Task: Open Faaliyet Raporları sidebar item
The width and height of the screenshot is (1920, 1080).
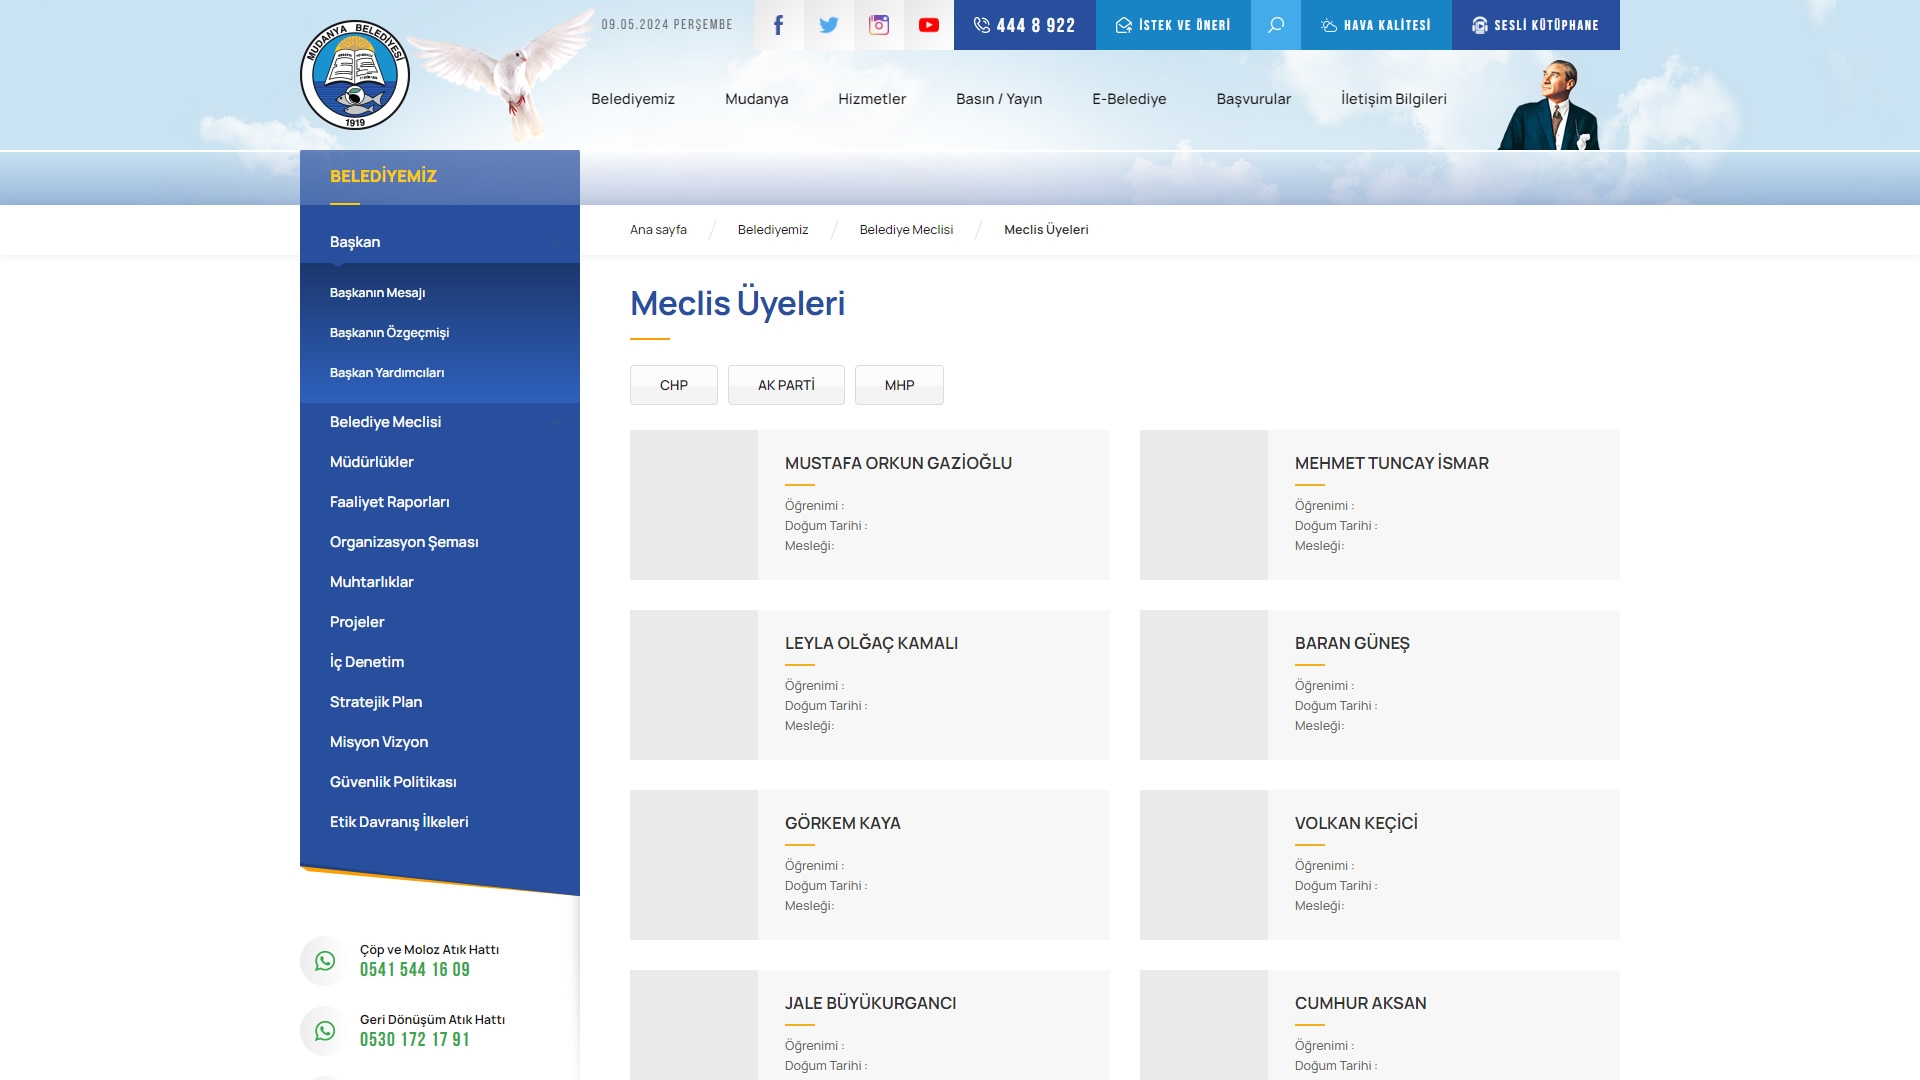Action: [x=389, y=502]
